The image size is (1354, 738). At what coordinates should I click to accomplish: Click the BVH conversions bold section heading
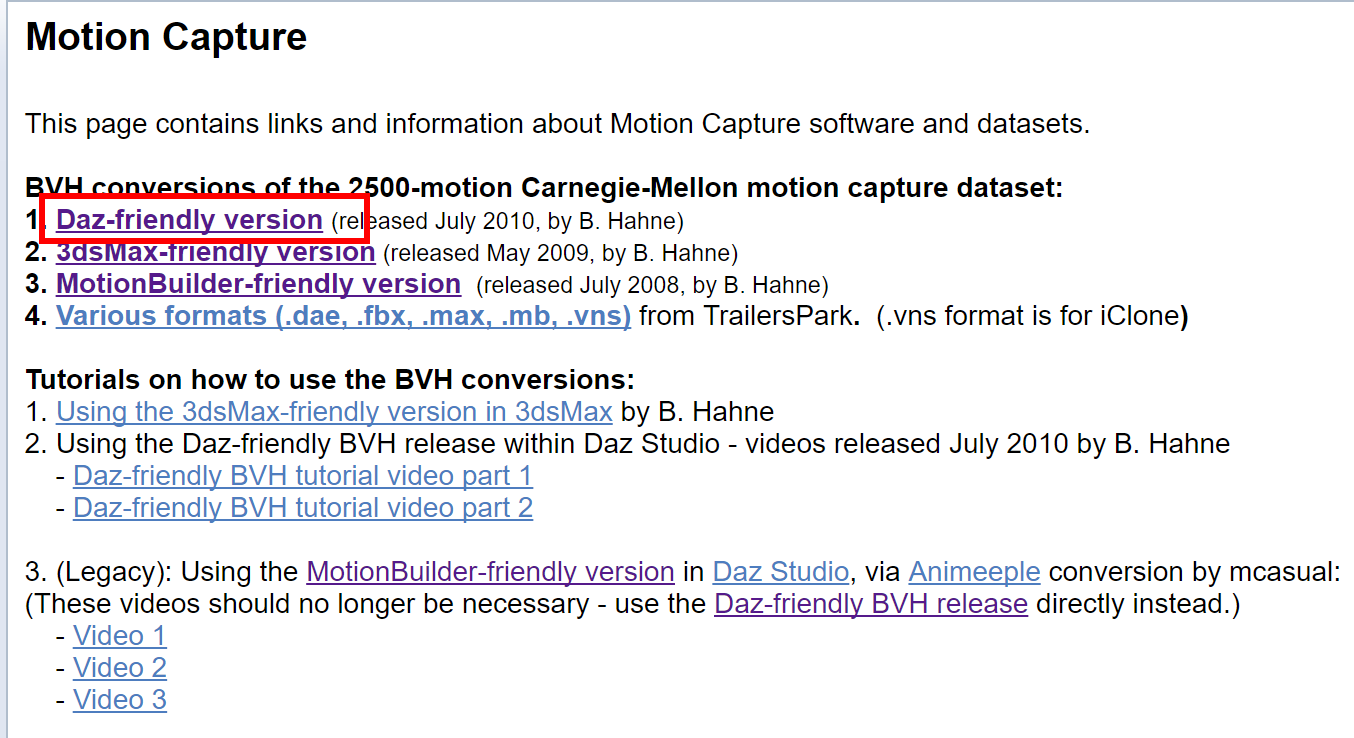(544, 188)
